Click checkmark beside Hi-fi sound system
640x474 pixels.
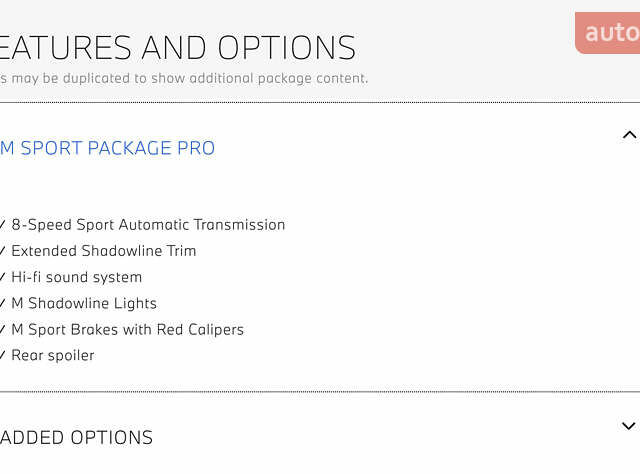coord(2,277)
